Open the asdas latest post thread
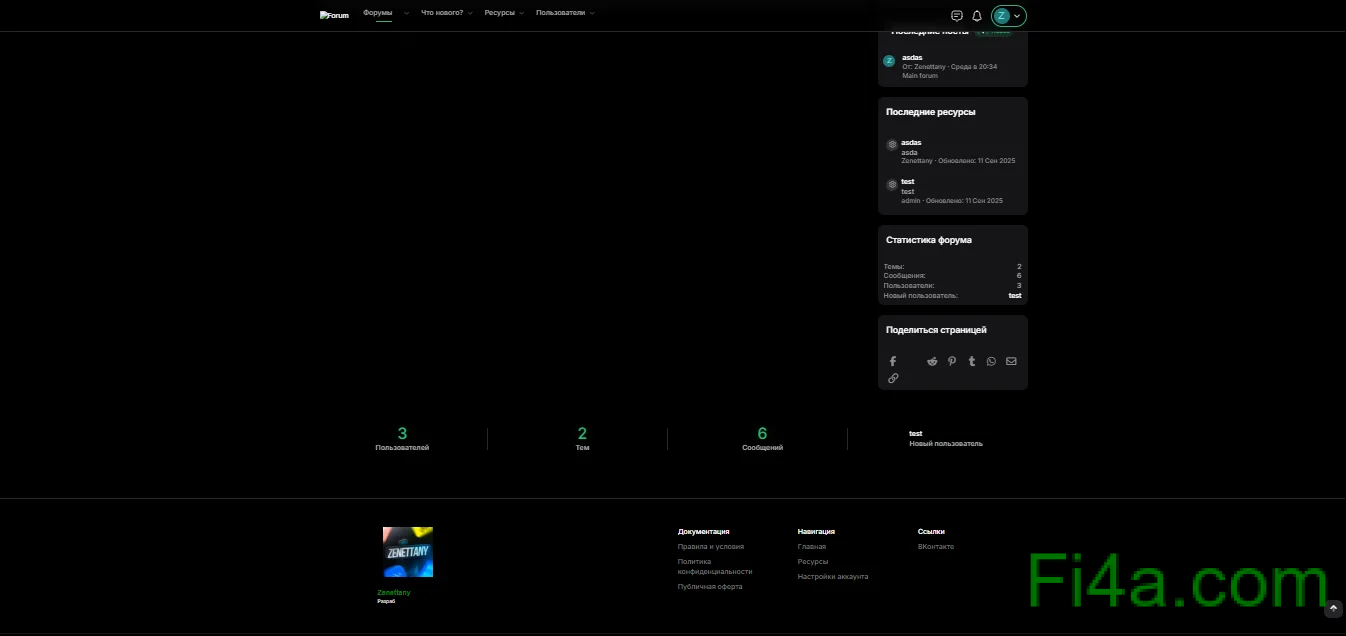This screenshot has height=636, width=1346. (911, 58)
